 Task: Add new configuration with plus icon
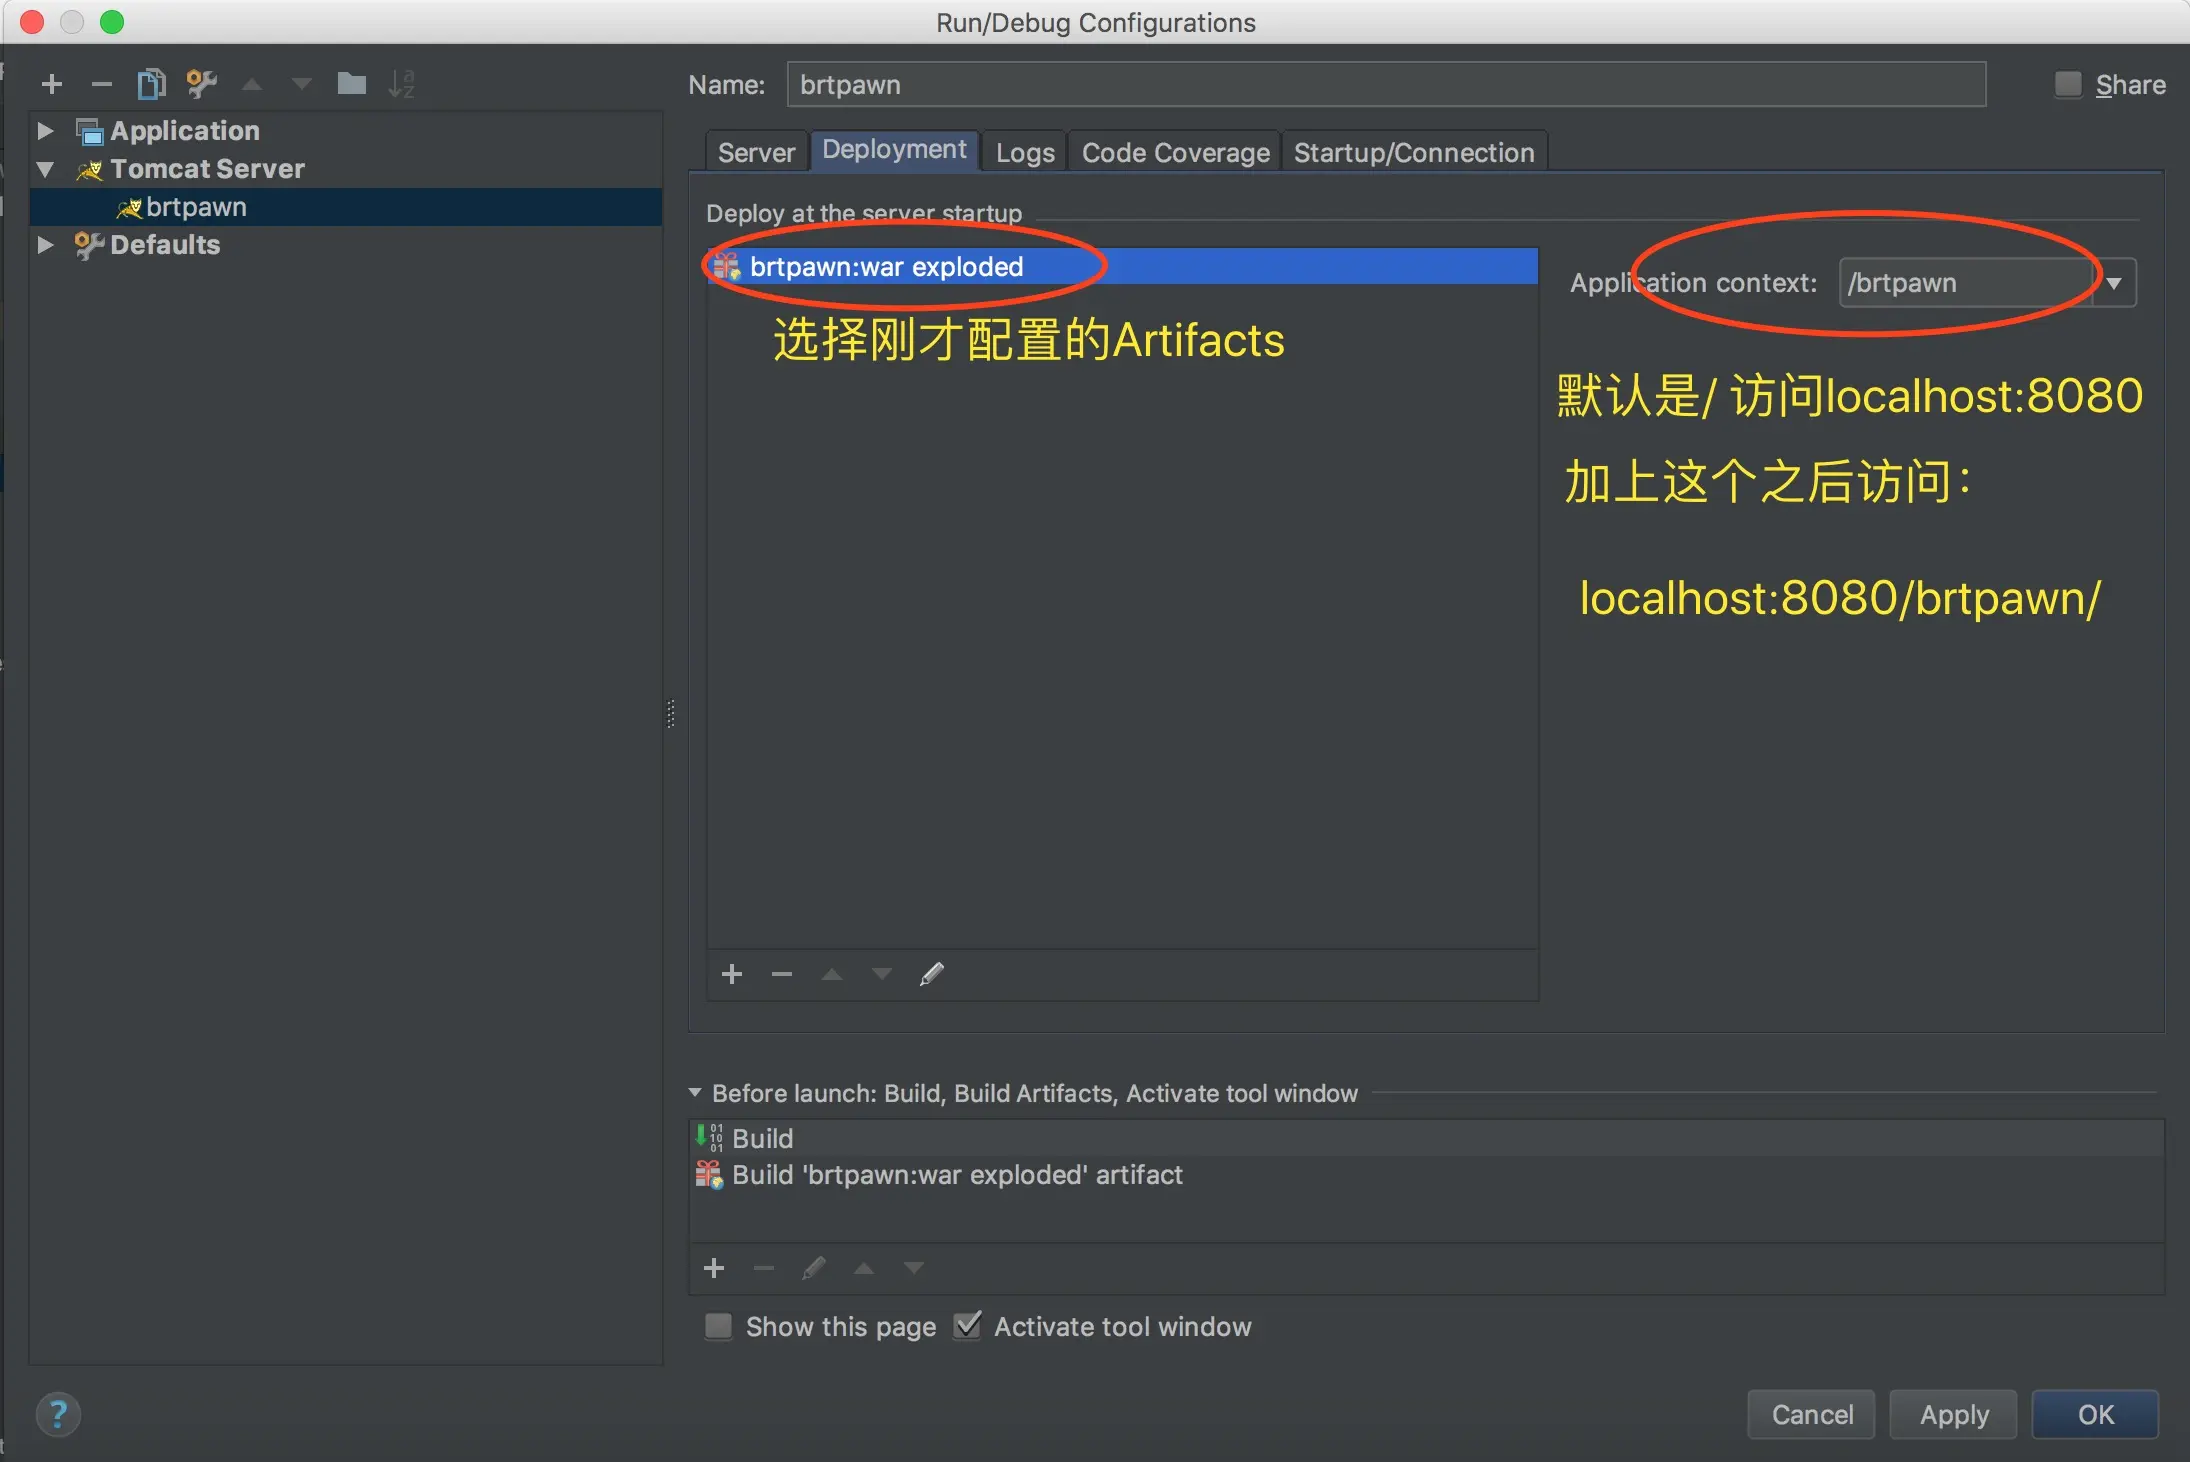coord(52,84)
